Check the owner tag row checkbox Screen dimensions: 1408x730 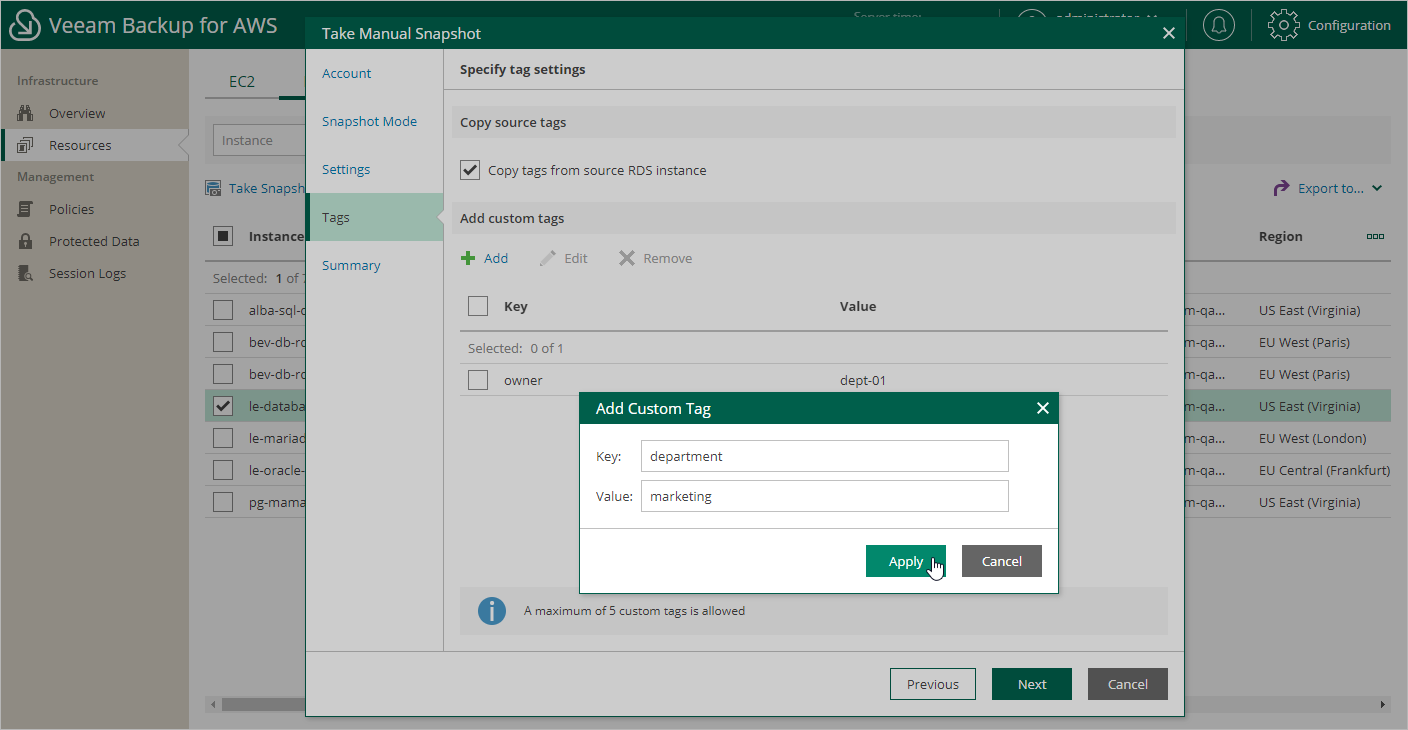coord(478,379)
